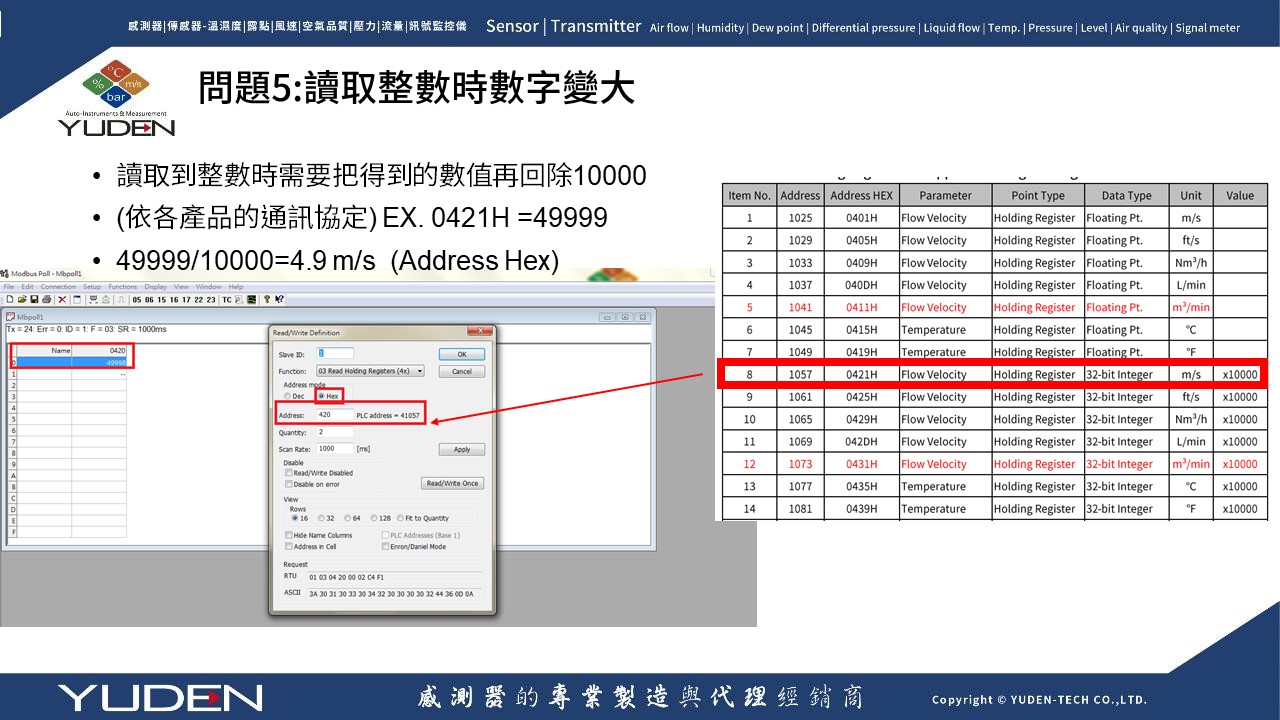Select 32 rows radio option

(321, 518)
